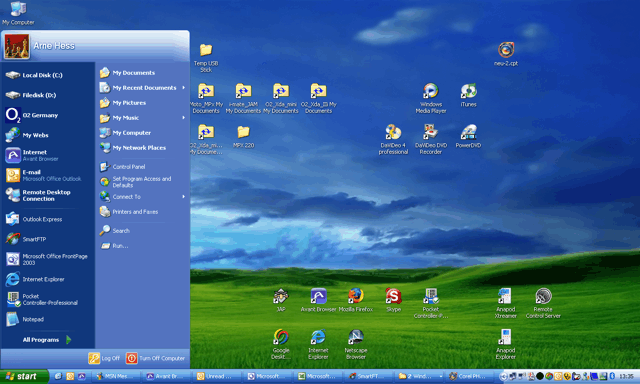
Task: Launch Windows Media Player desktop shortcut
Action: [431, 98]
